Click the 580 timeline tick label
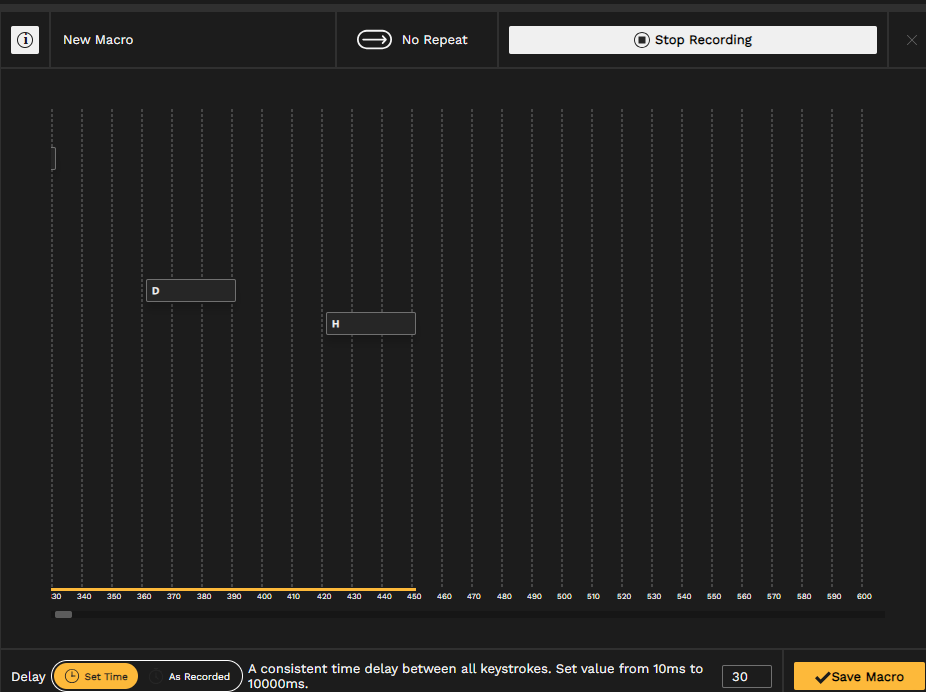 pos(804,596)
